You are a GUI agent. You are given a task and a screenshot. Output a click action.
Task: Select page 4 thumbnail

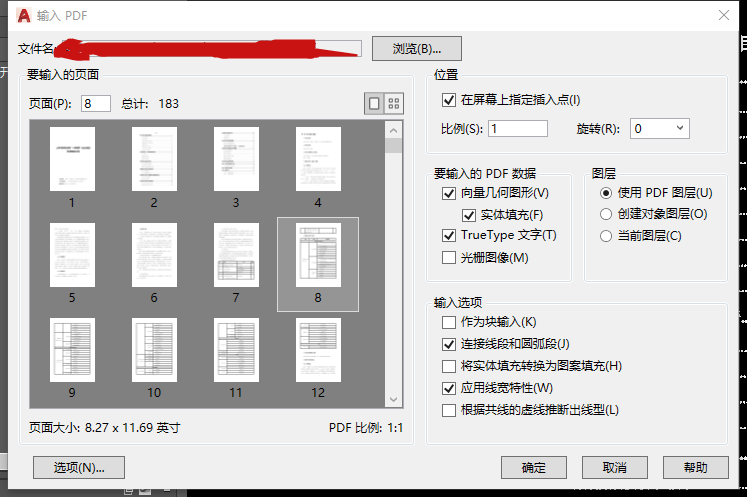(318, 159)
